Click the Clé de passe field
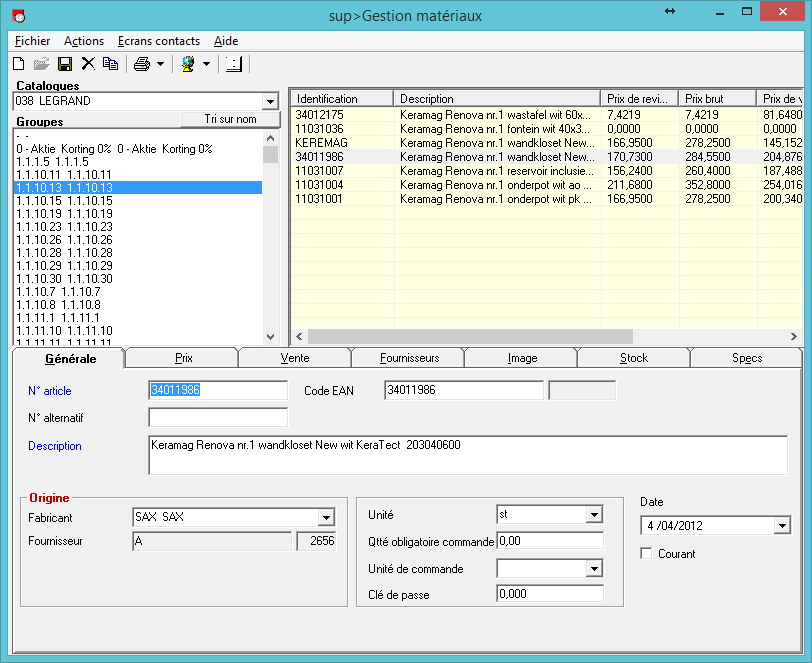Image resolution: width=812 pixels, height=663 pixels. [x=550, y=594]
